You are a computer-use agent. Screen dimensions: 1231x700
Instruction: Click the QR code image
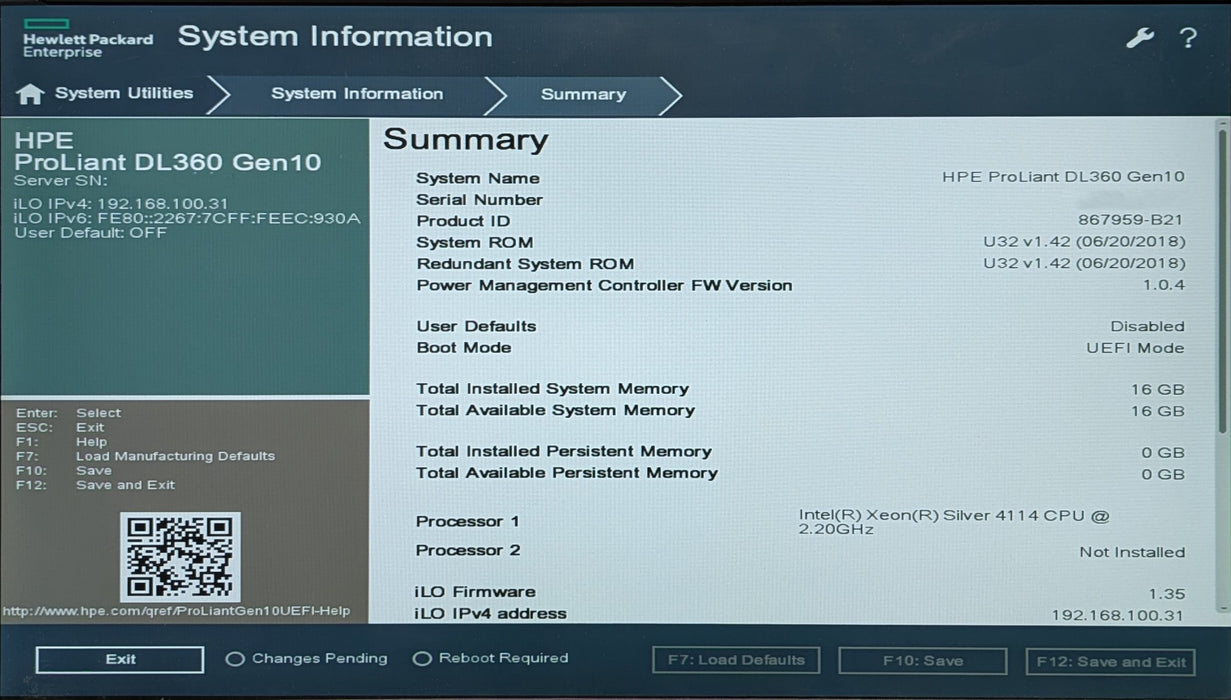180,557
